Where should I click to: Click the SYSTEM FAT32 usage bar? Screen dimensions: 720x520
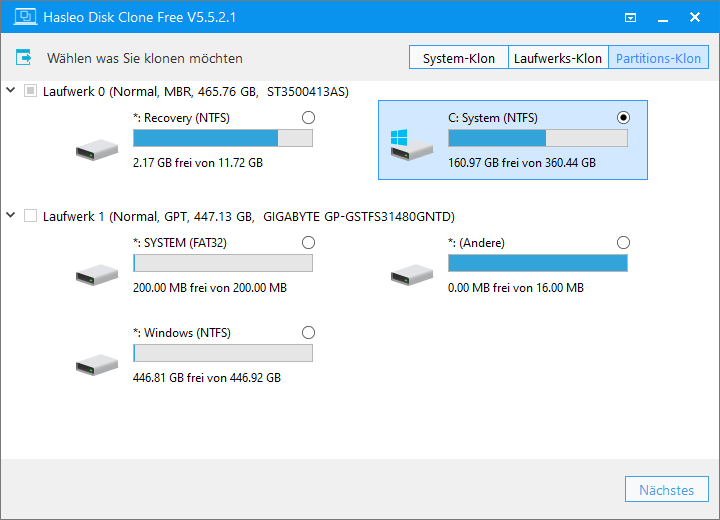pyautogui.click(x=223, y=263)
